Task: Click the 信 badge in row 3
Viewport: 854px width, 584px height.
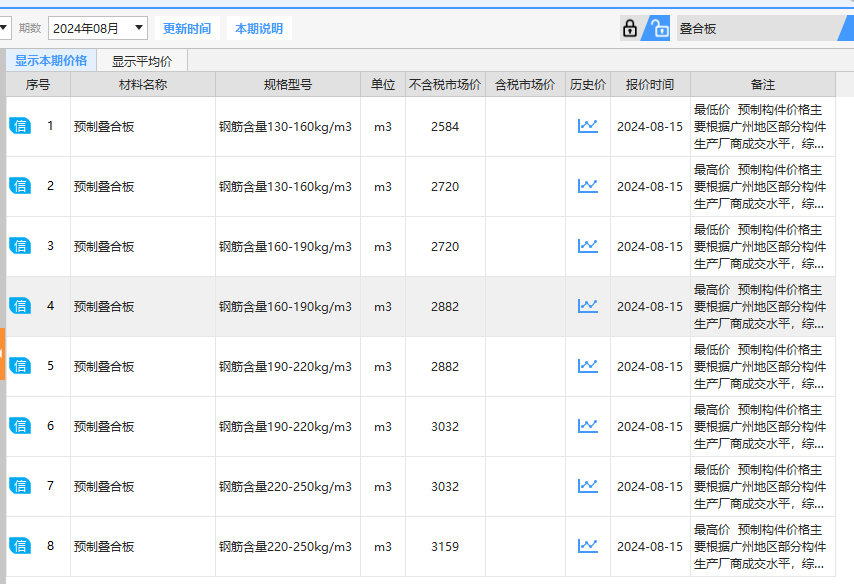Action: pos(20,246)
